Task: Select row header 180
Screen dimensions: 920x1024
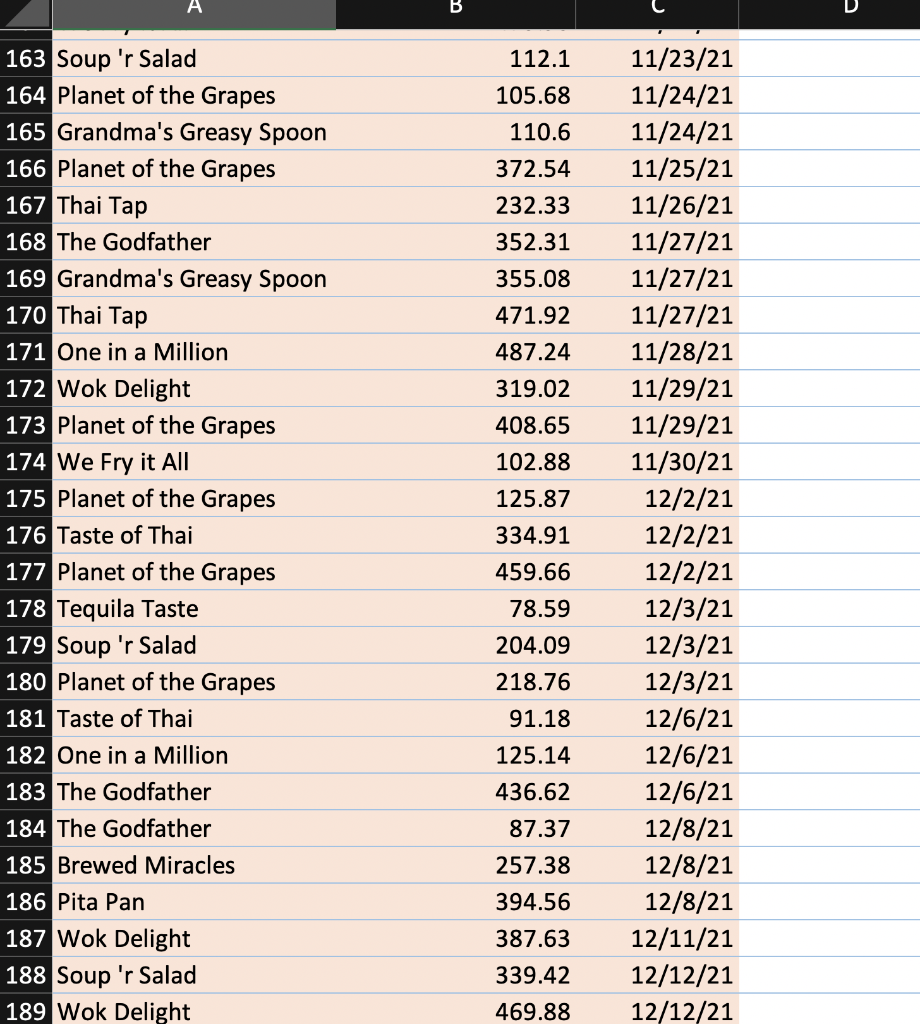Action: 25,682
